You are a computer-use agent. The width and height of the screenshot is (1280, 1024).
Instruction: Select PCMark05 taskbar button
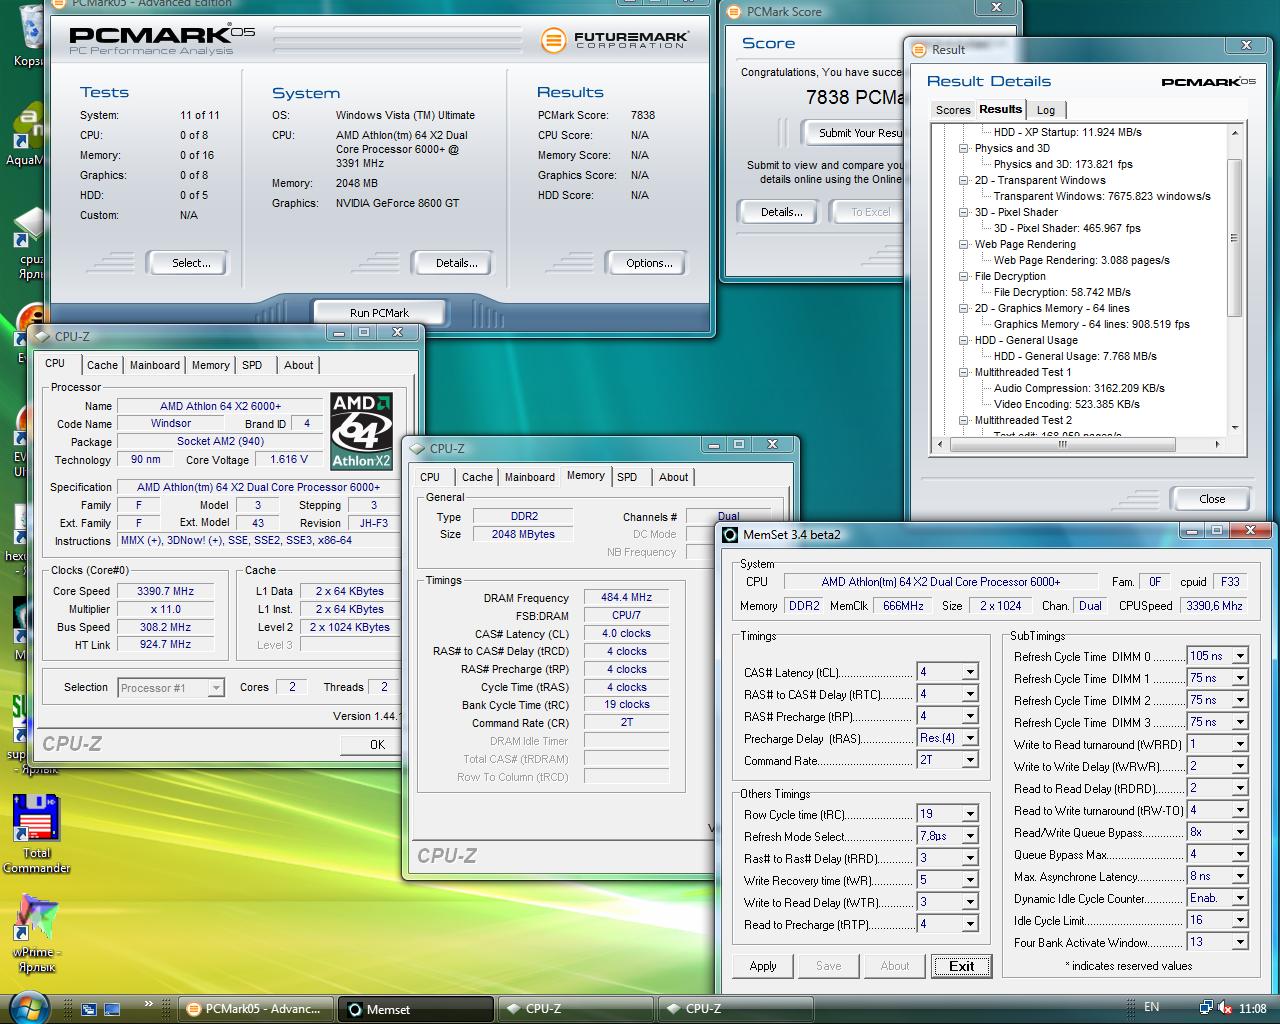click(x=256, y=1009)
